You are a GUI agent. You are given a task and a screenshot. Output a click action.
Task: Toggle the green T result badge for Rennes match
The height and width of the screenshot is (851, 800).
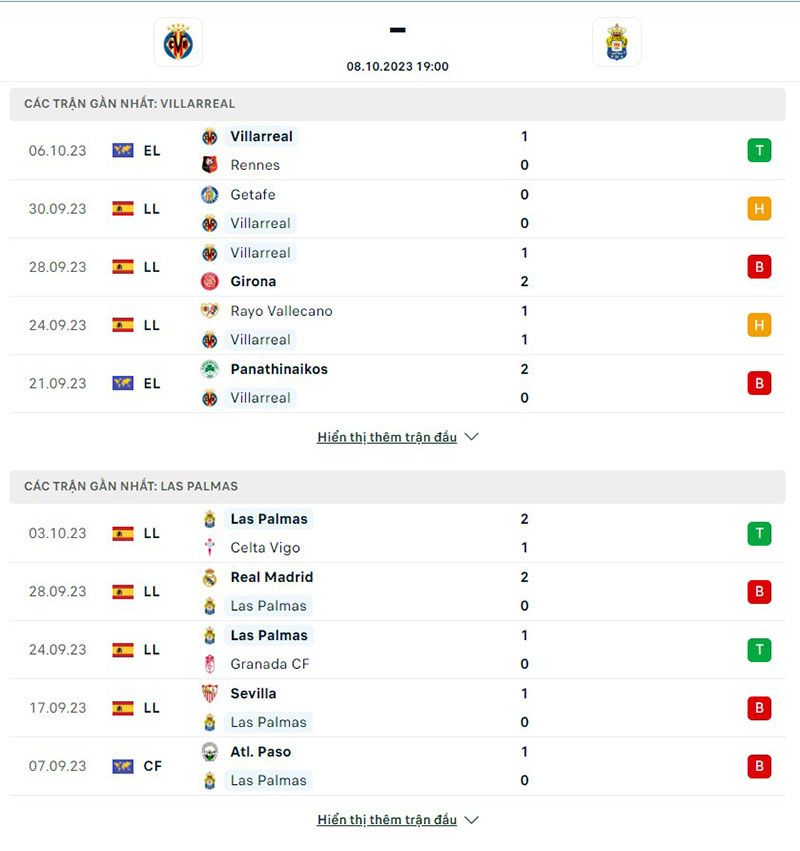coord(759,150)
